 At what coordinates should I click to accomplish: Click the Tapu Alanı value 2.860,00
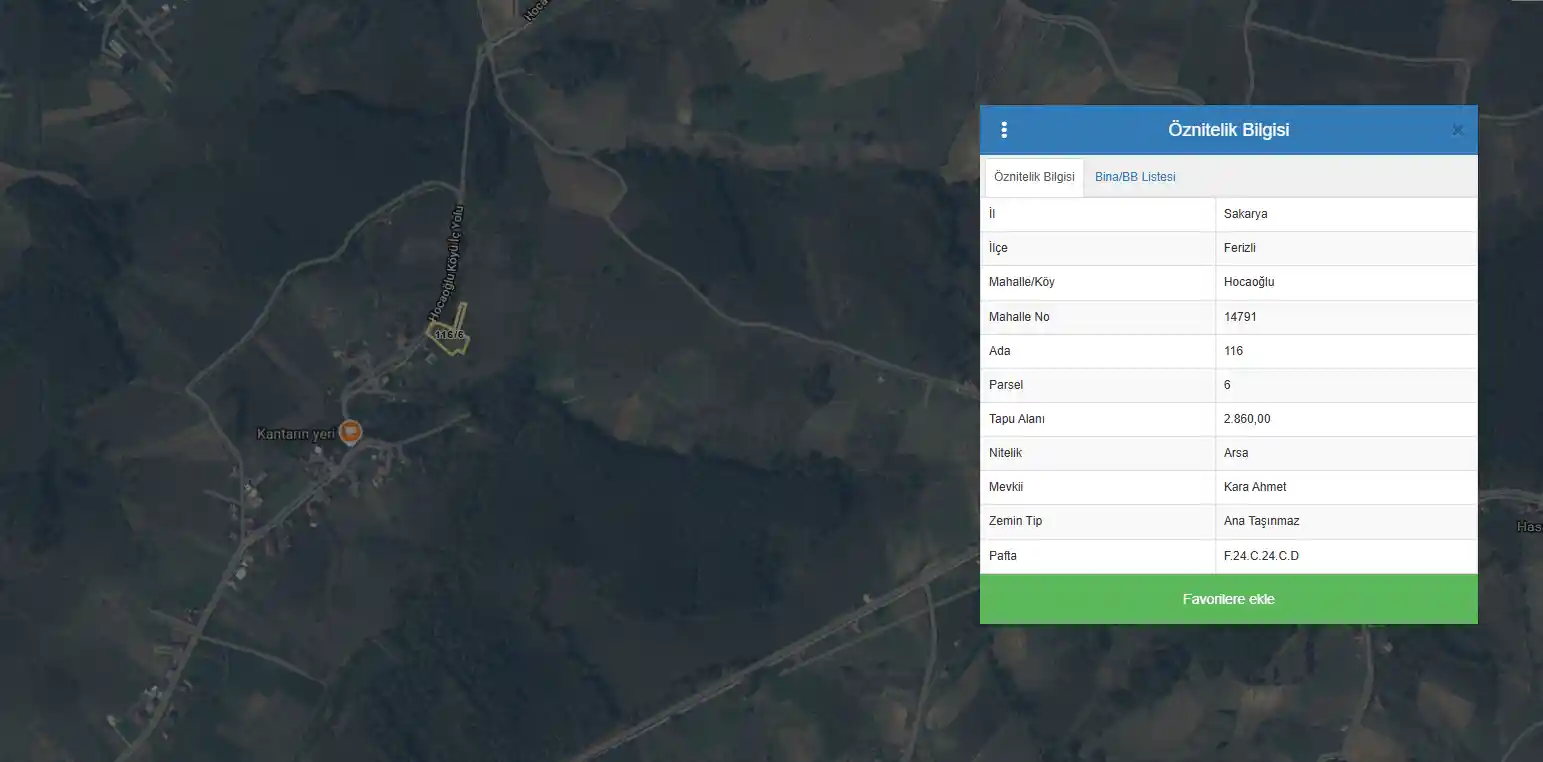(x=1247, y=419)
